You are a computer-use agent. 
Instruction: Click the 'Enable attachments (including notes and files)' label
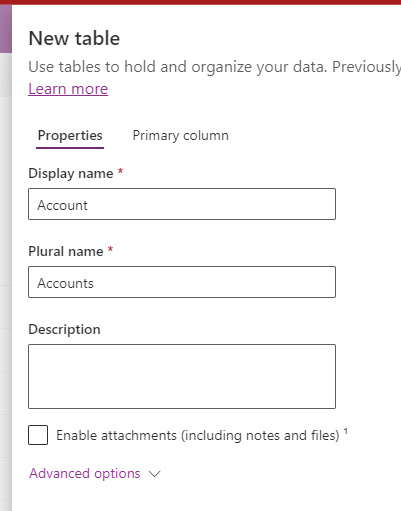[198, 435]
